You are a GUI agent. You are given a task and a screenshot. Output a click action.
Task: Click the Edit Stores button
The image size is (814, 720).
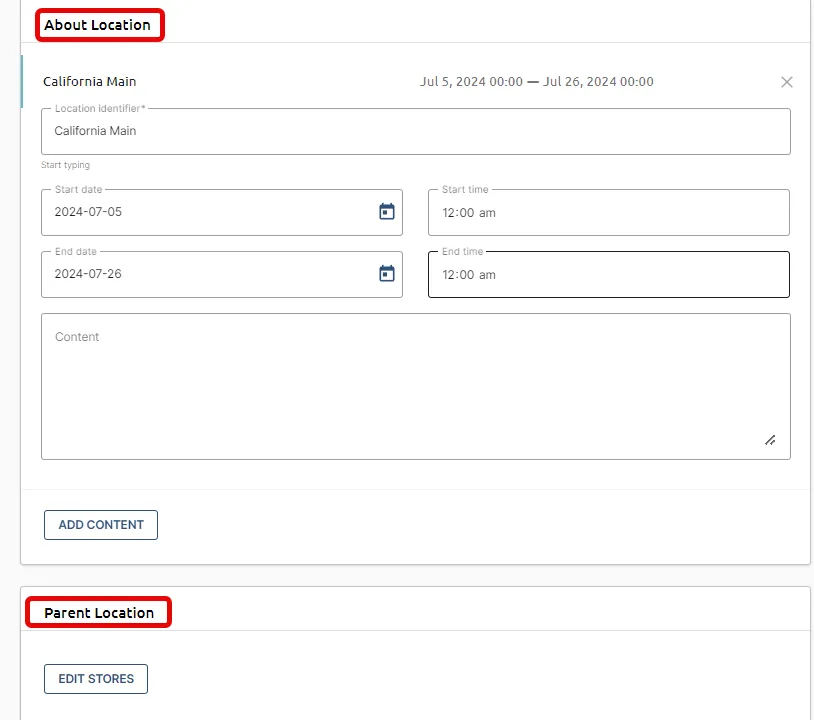(96, 679)
